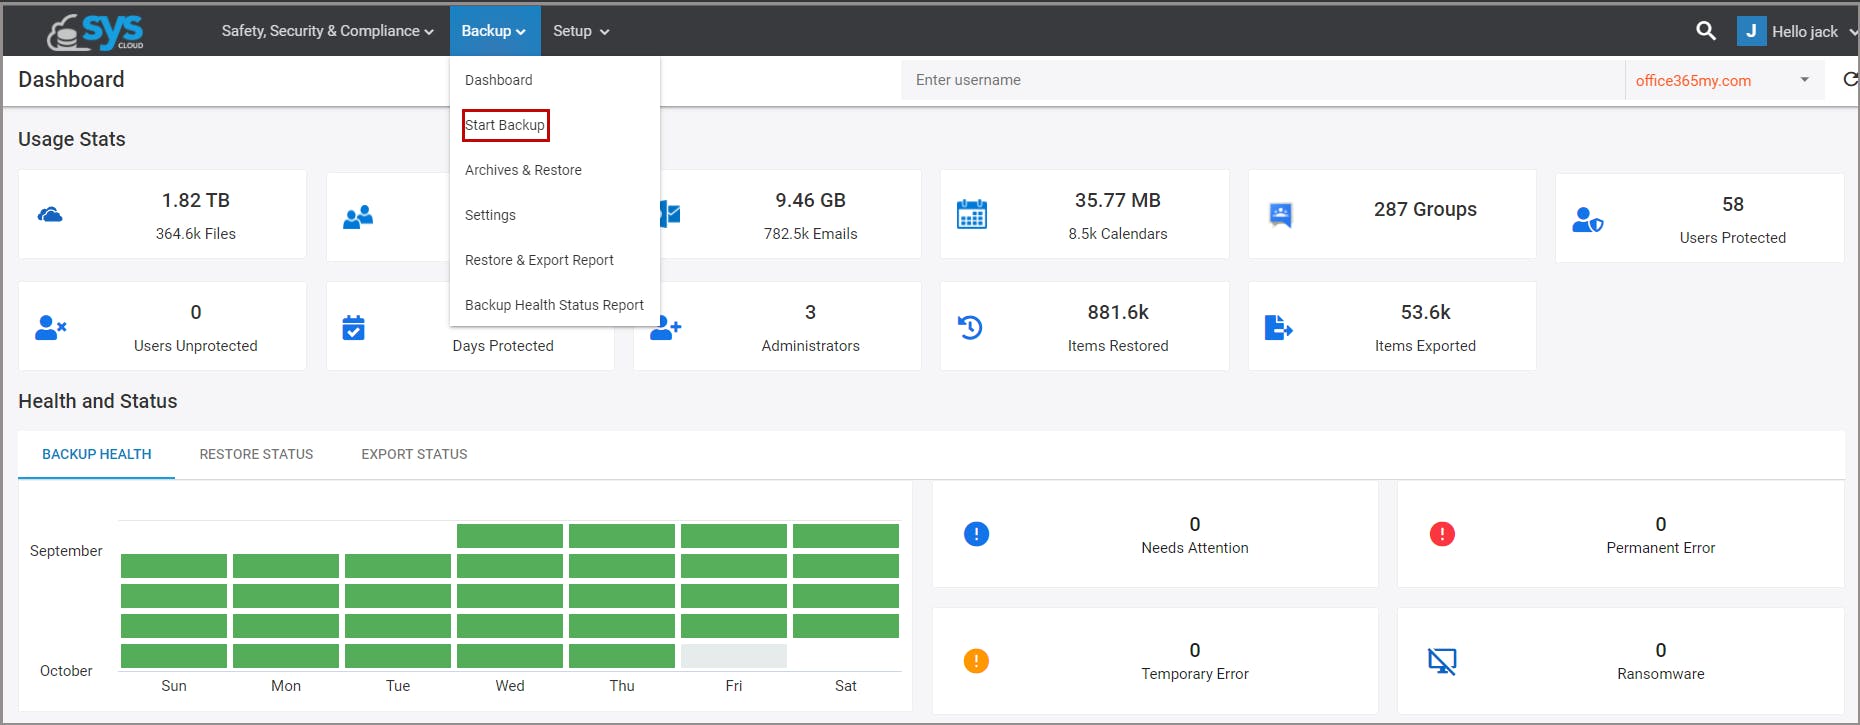Screen dimensions: 1860x725
Task: Click the grey Friday cell in backup calendar
Action: pyautogui.click(x=734, y=656)
